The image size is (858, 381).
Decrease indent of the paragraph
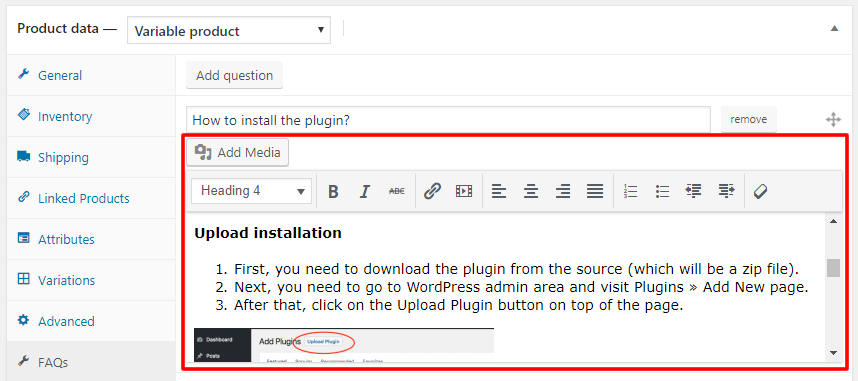(x=694, y=191)
